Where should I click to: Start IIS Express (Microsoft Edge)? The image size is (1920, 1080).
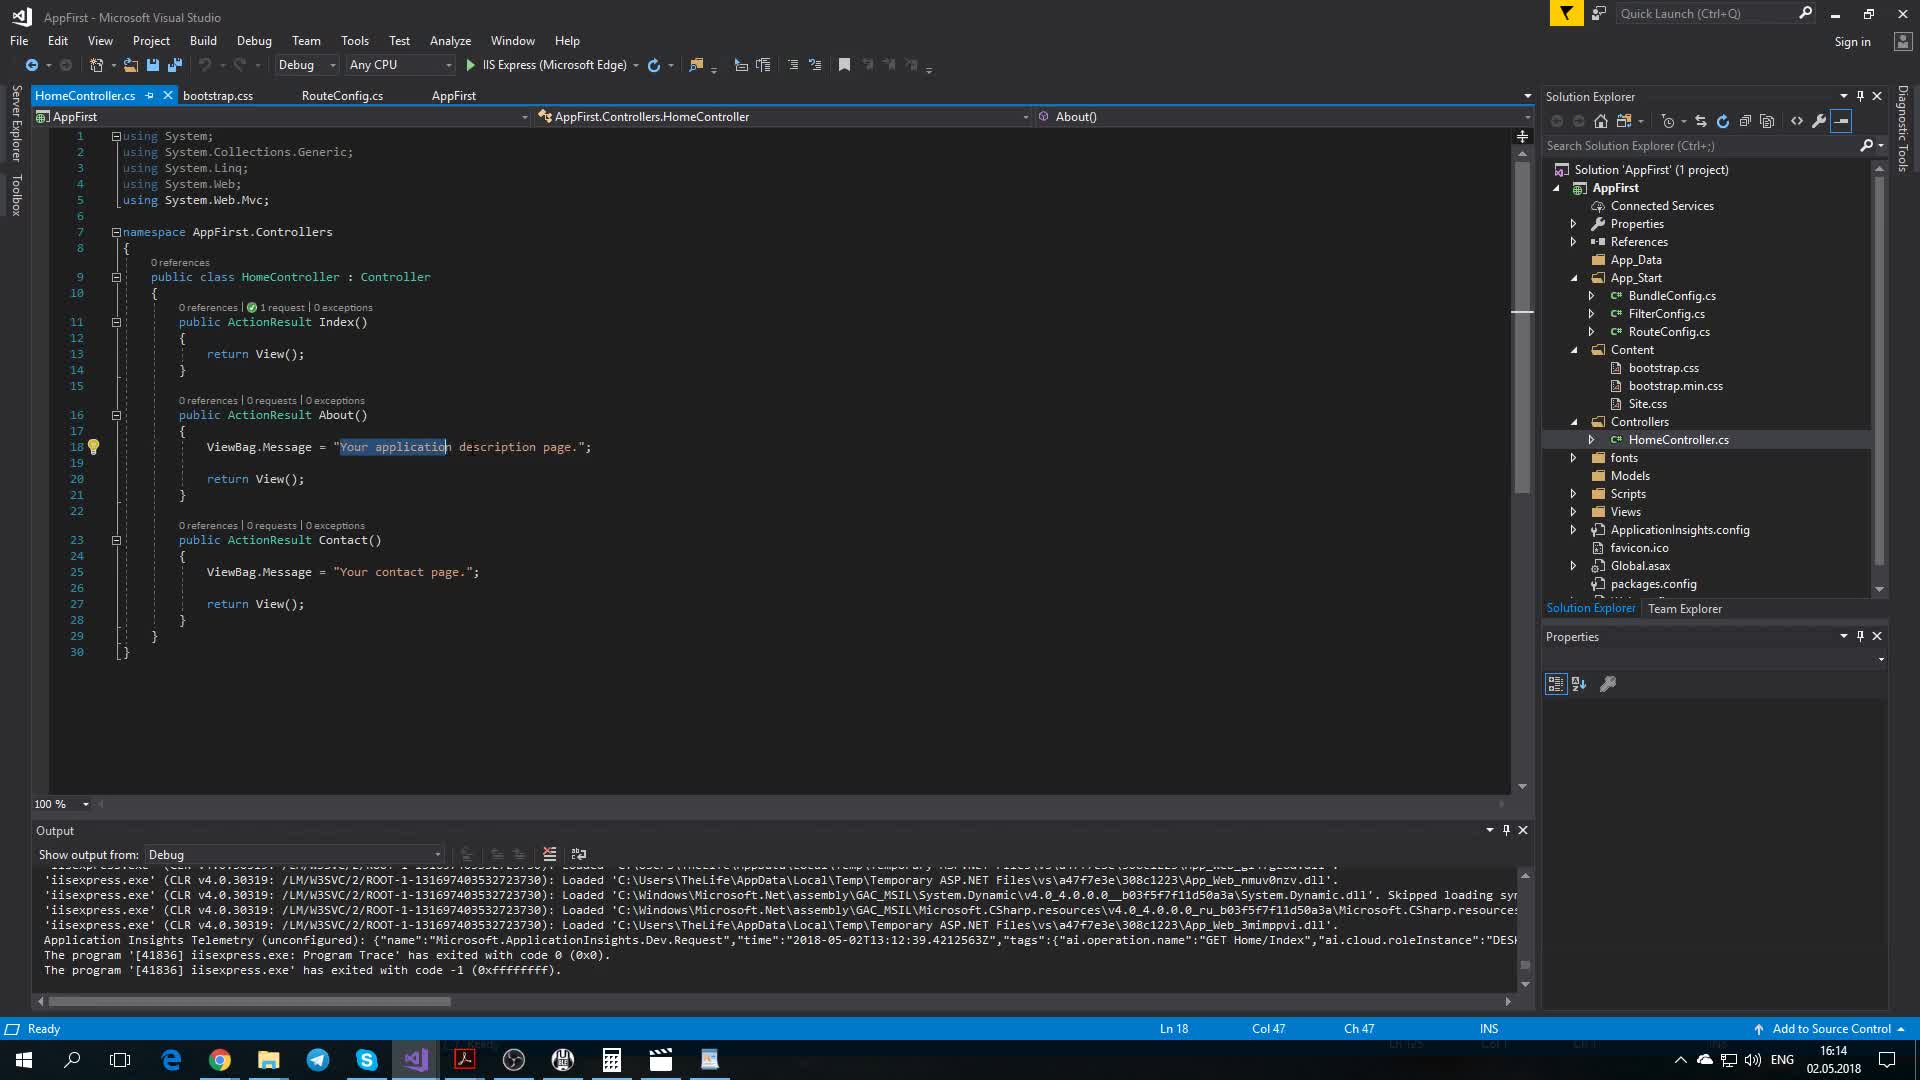[x=548, y=65]
